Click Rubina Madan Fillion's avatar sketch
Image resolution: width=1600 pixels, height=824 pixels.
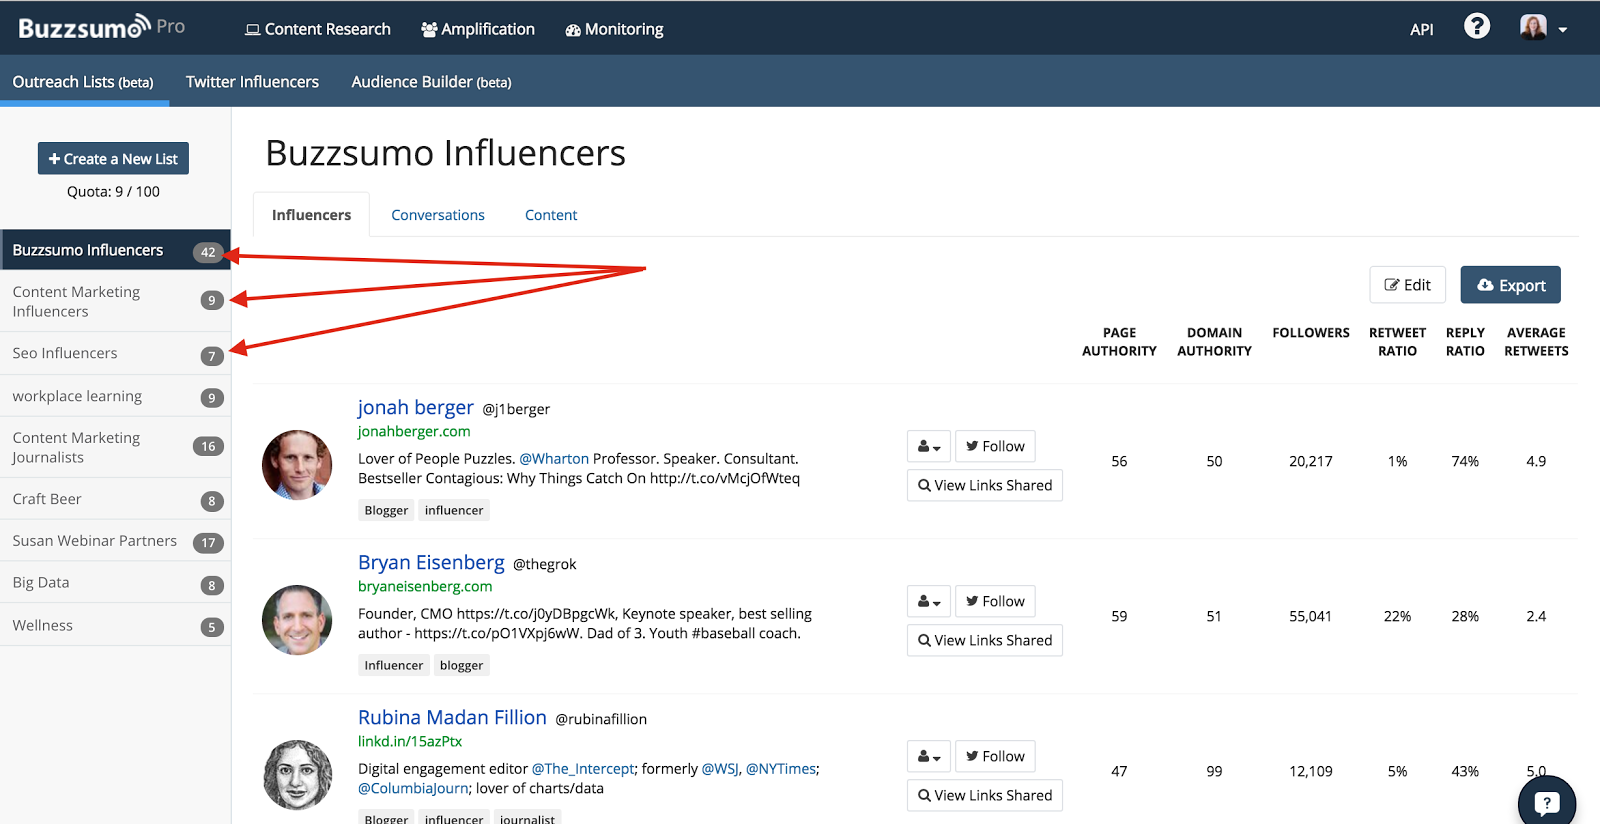click(x=297, y=775)
